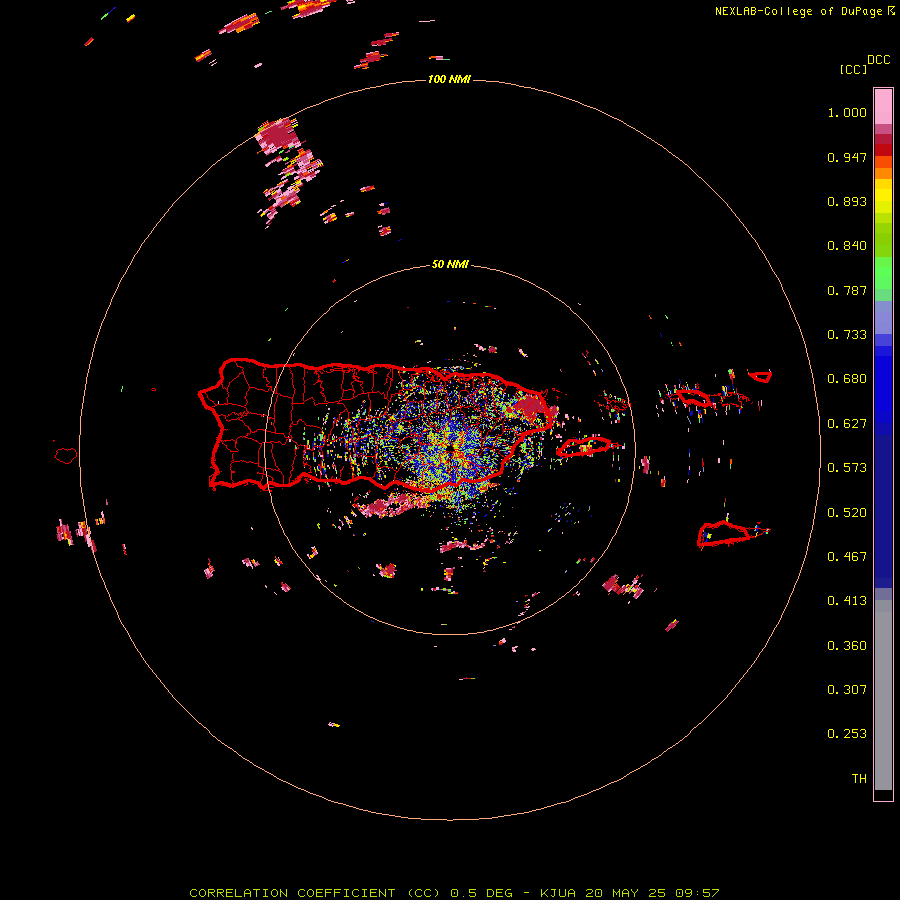The height and width of the screenshot is (900, 900).
Task: Click the 0.467 scale value
Action: (x=847, y=557)
